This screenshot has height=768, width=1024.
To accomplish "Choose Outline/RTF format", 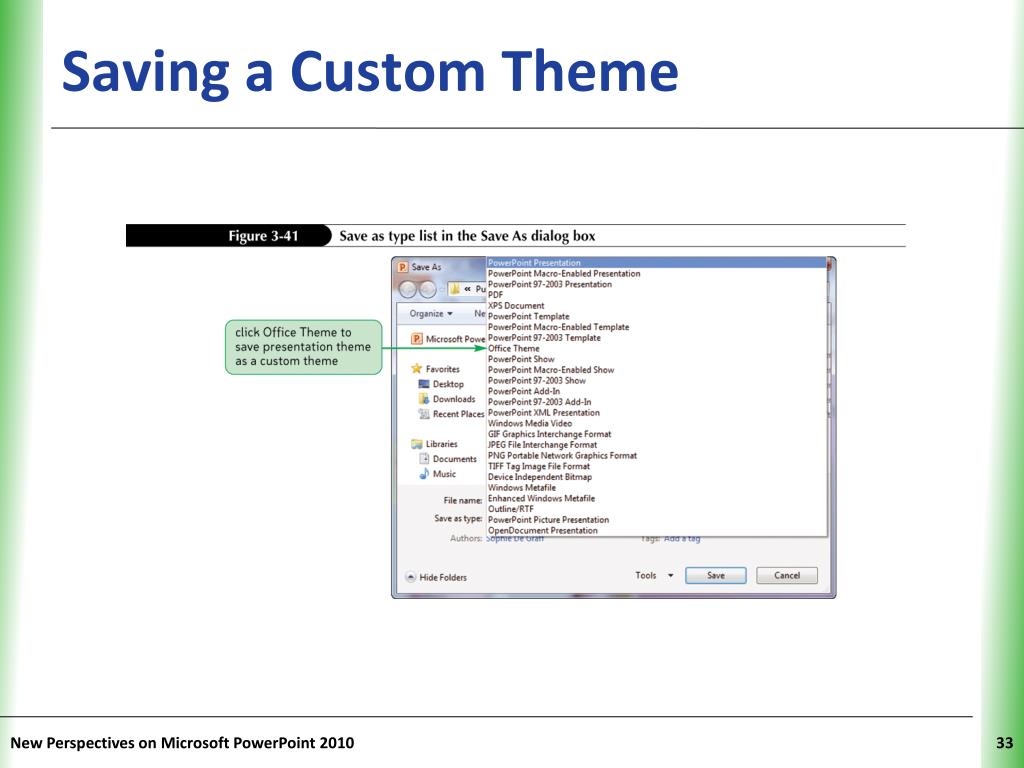I will (656, 509).
